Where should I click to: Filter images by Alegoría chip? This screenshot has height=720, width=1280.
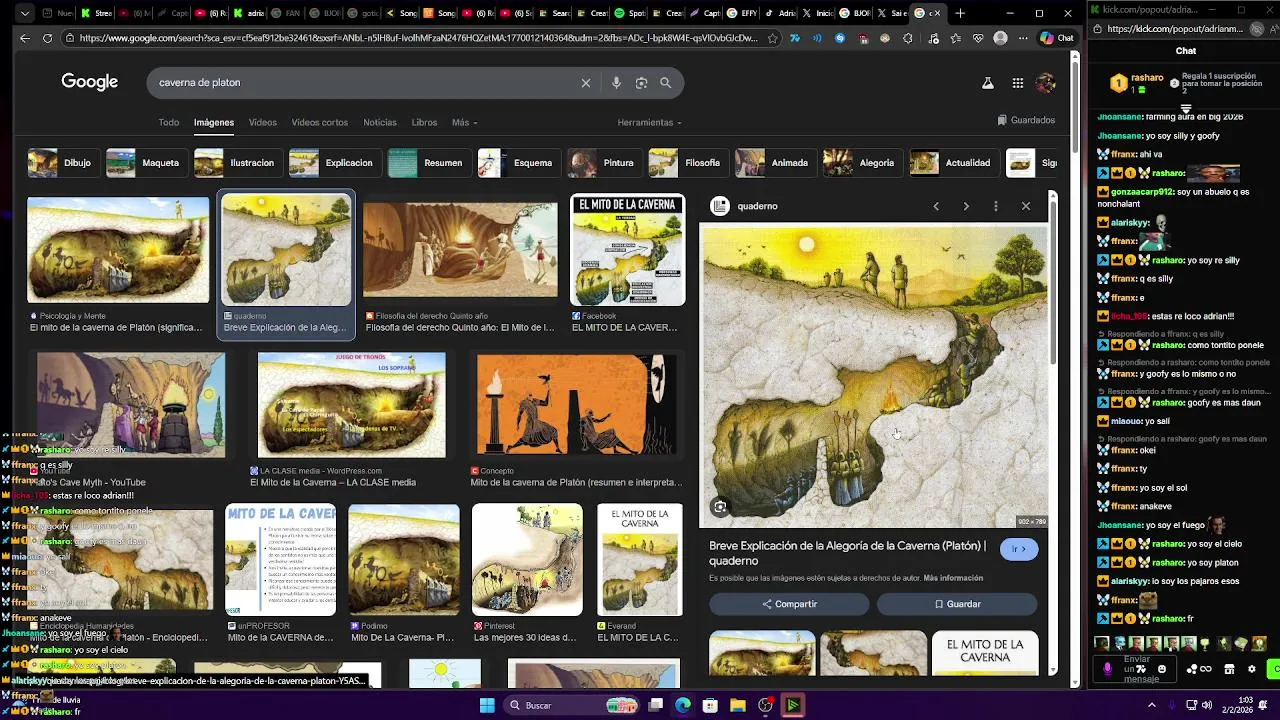[862, 163]
